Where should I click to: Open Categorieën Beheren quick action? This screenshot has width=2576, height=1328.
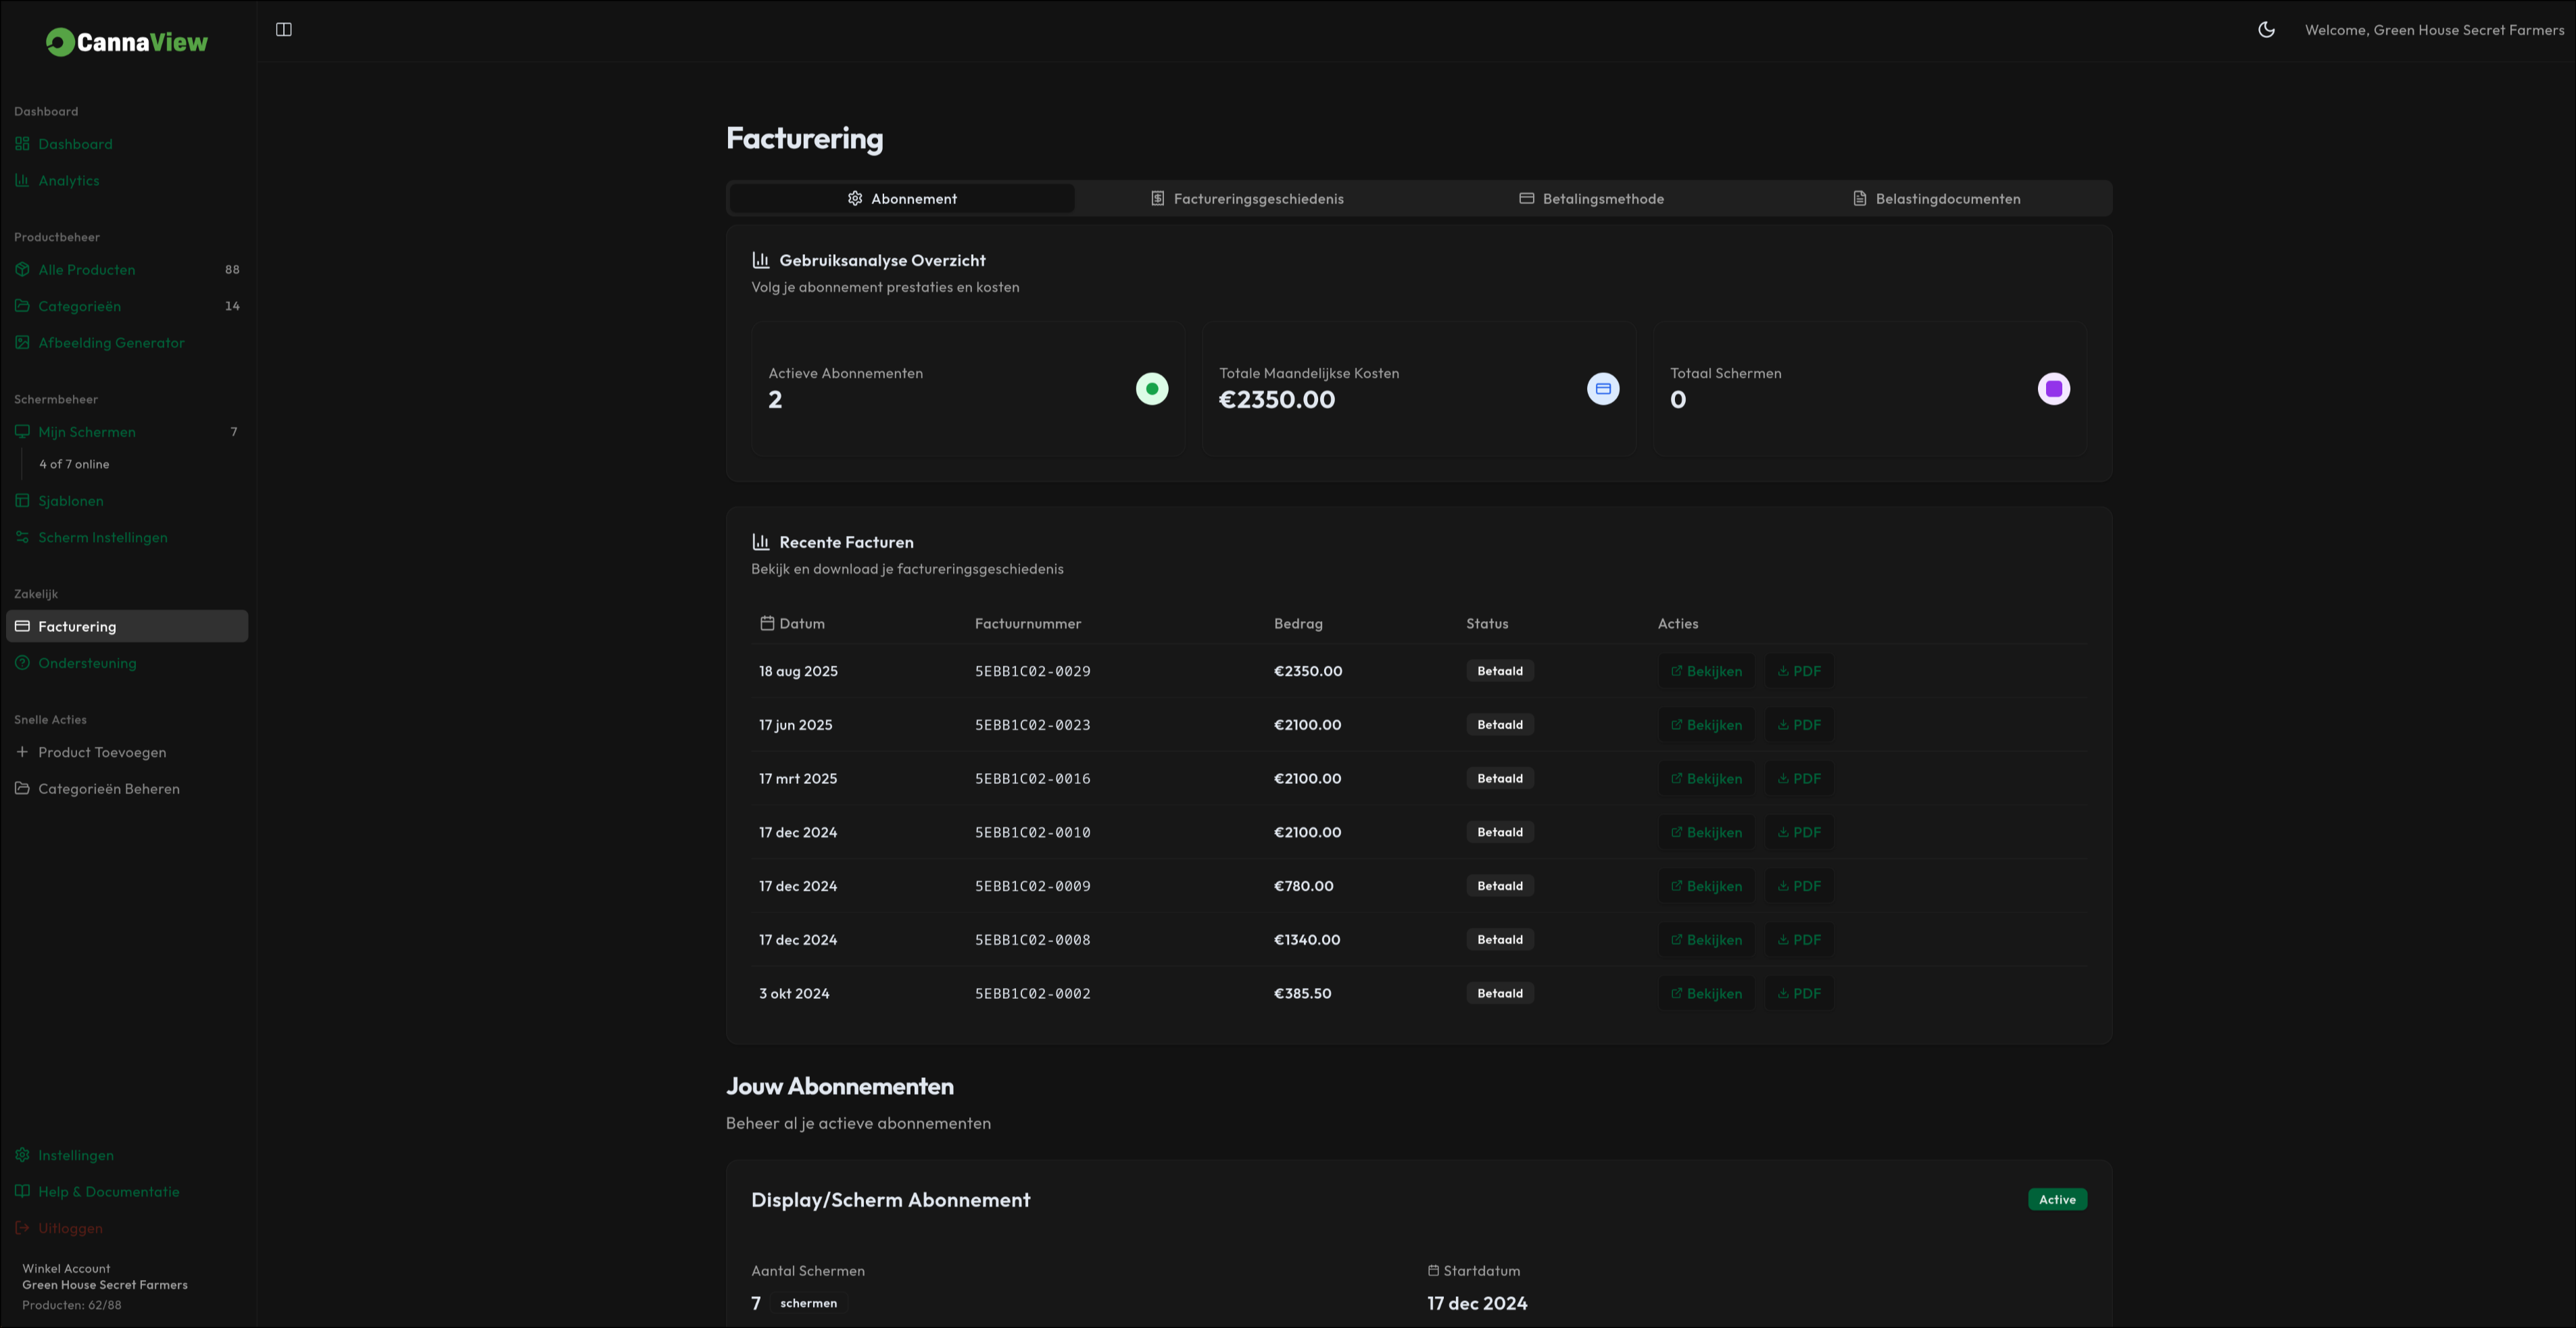coord(108,789)
